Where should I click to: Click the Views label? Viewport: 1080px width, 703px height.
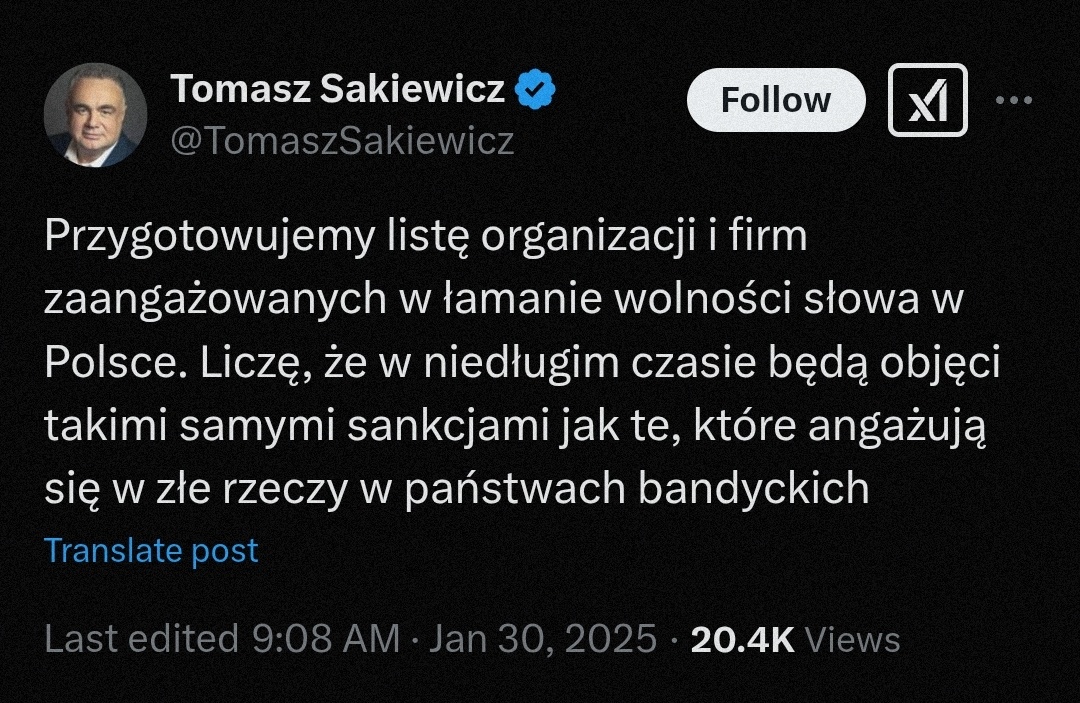(x=852, y=639)
